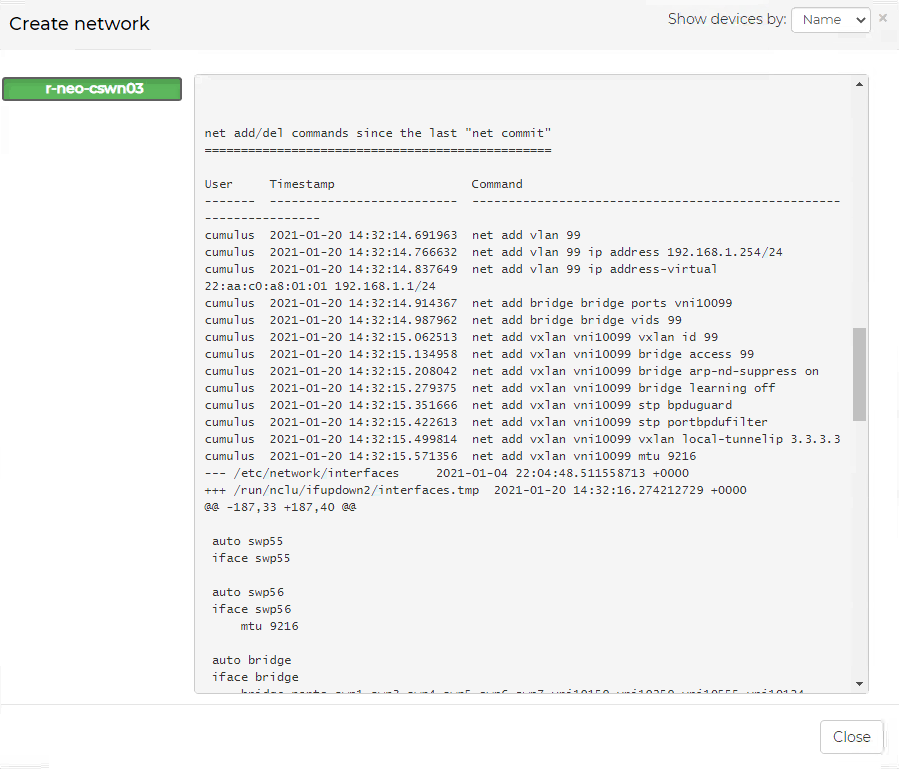Close the dialog with the top-right X icon

pos(883,18)
